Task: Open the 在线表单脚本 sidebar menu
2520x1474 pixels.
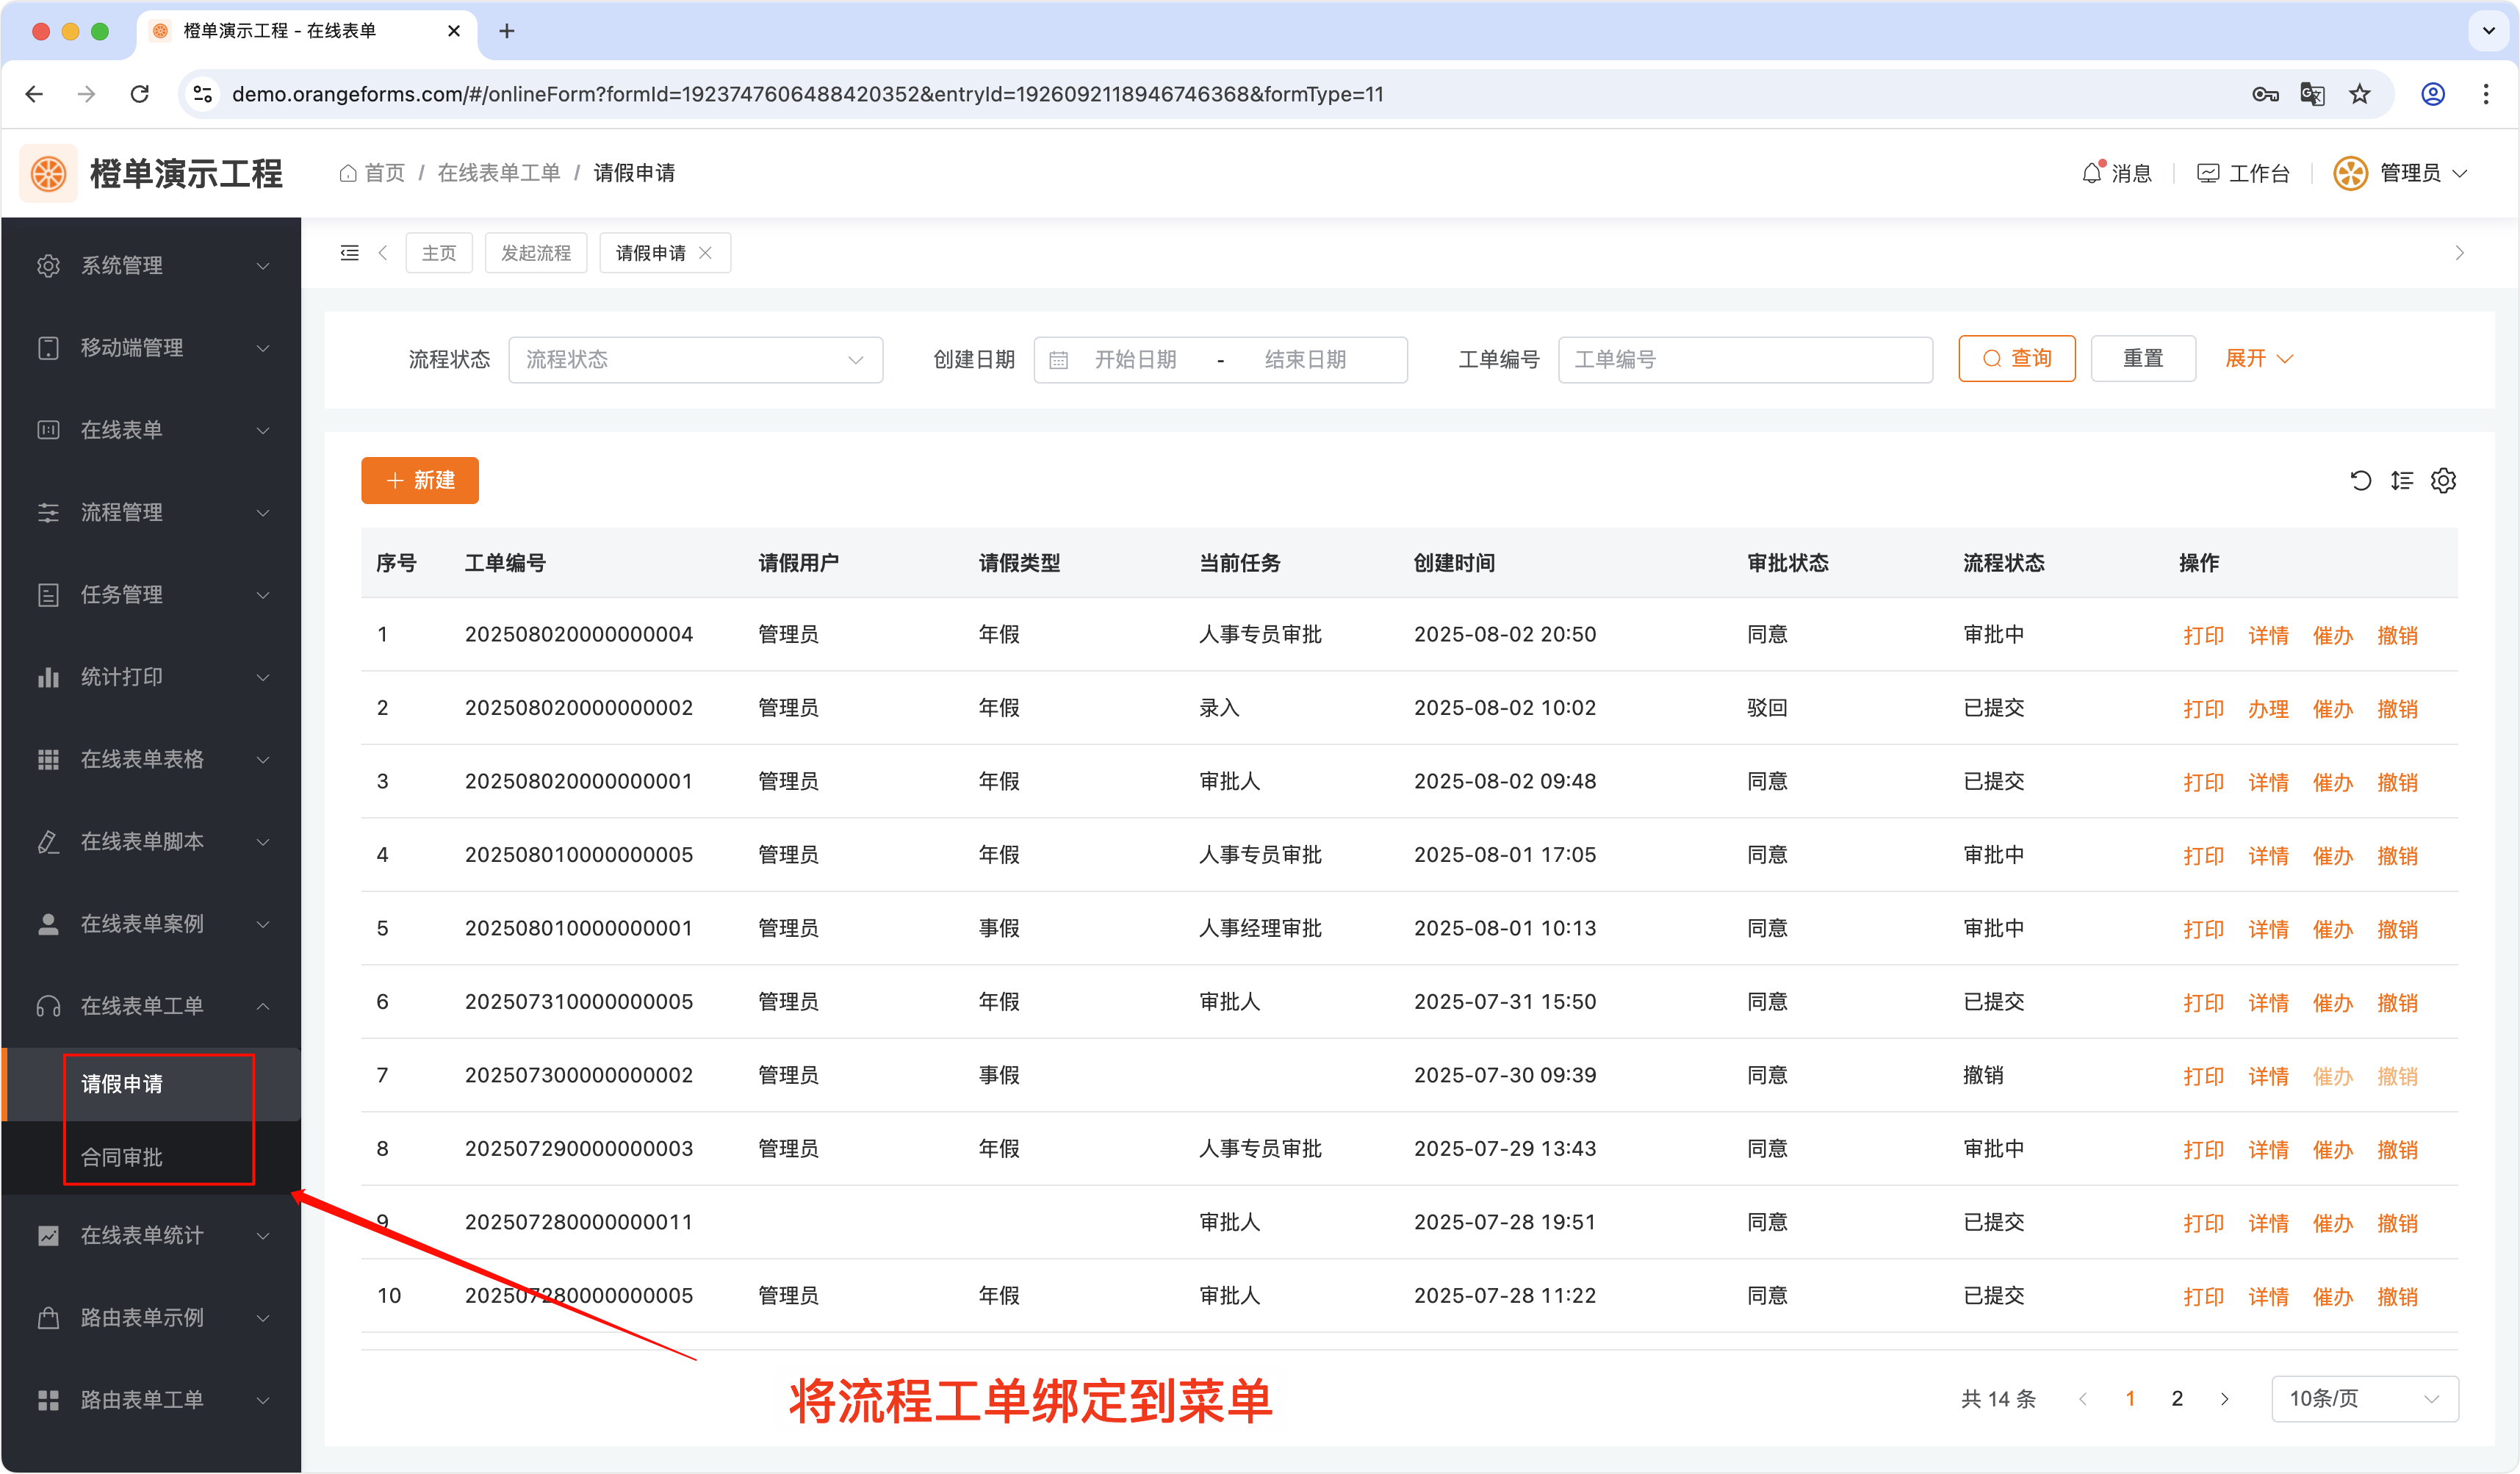Action: pos(151,842)
